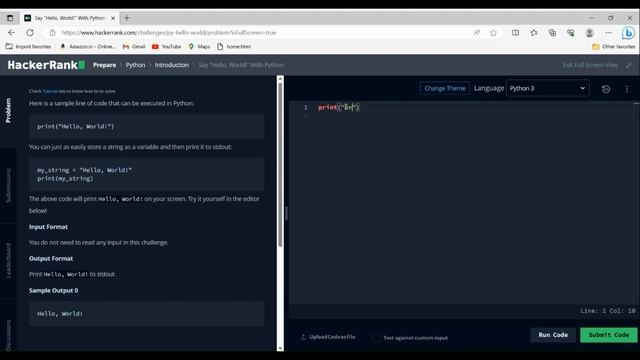Click the site lock icon in address bar
The height and width of the screenshot is (360, 640).
point(52,33)
